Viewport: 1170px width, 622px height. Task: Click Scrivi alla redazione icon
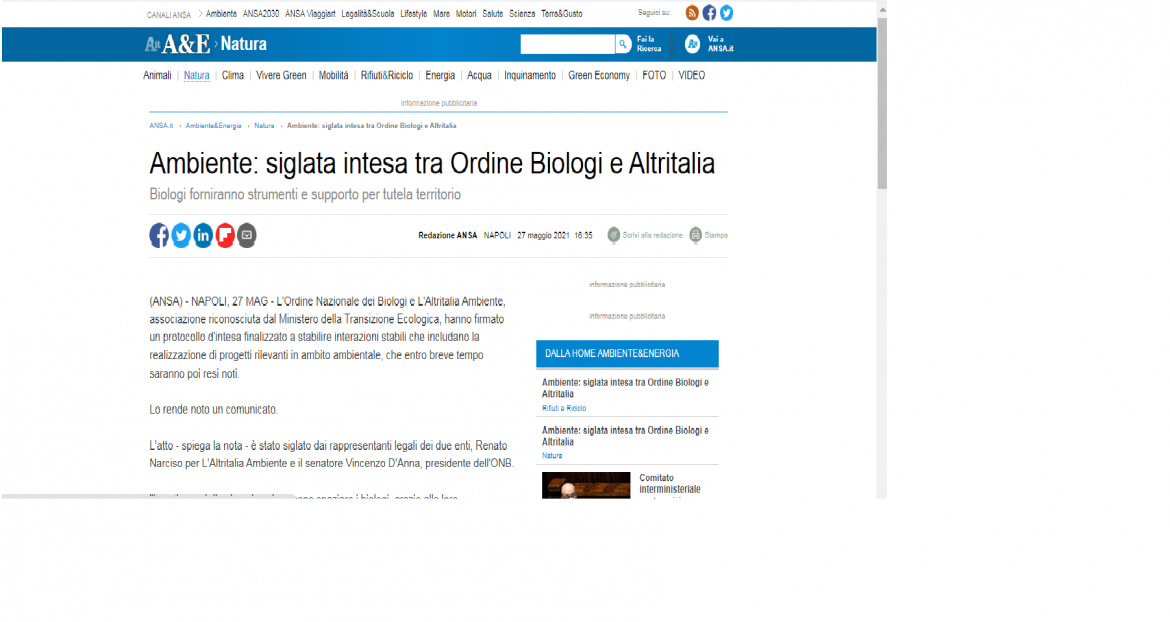coord(614,235)
